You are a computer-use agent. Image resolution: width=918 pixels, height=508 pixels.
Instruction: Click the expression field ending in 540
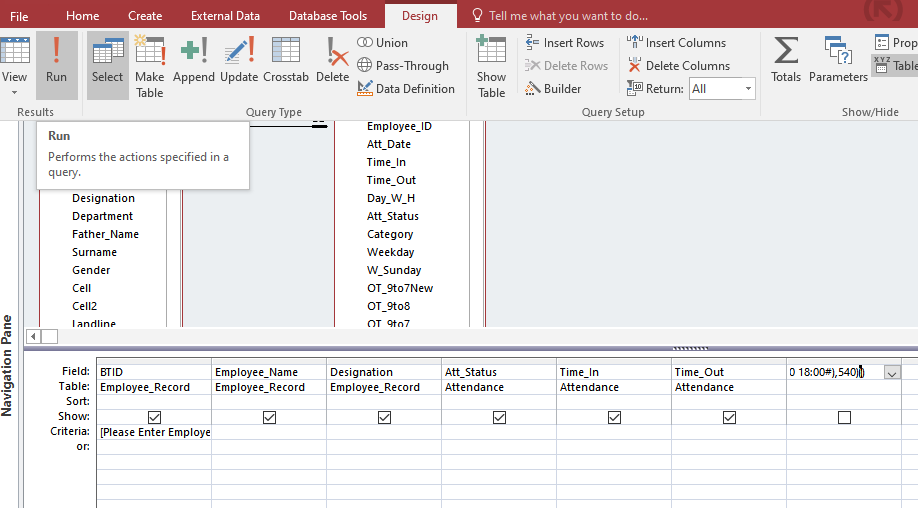tap(835, 372)
